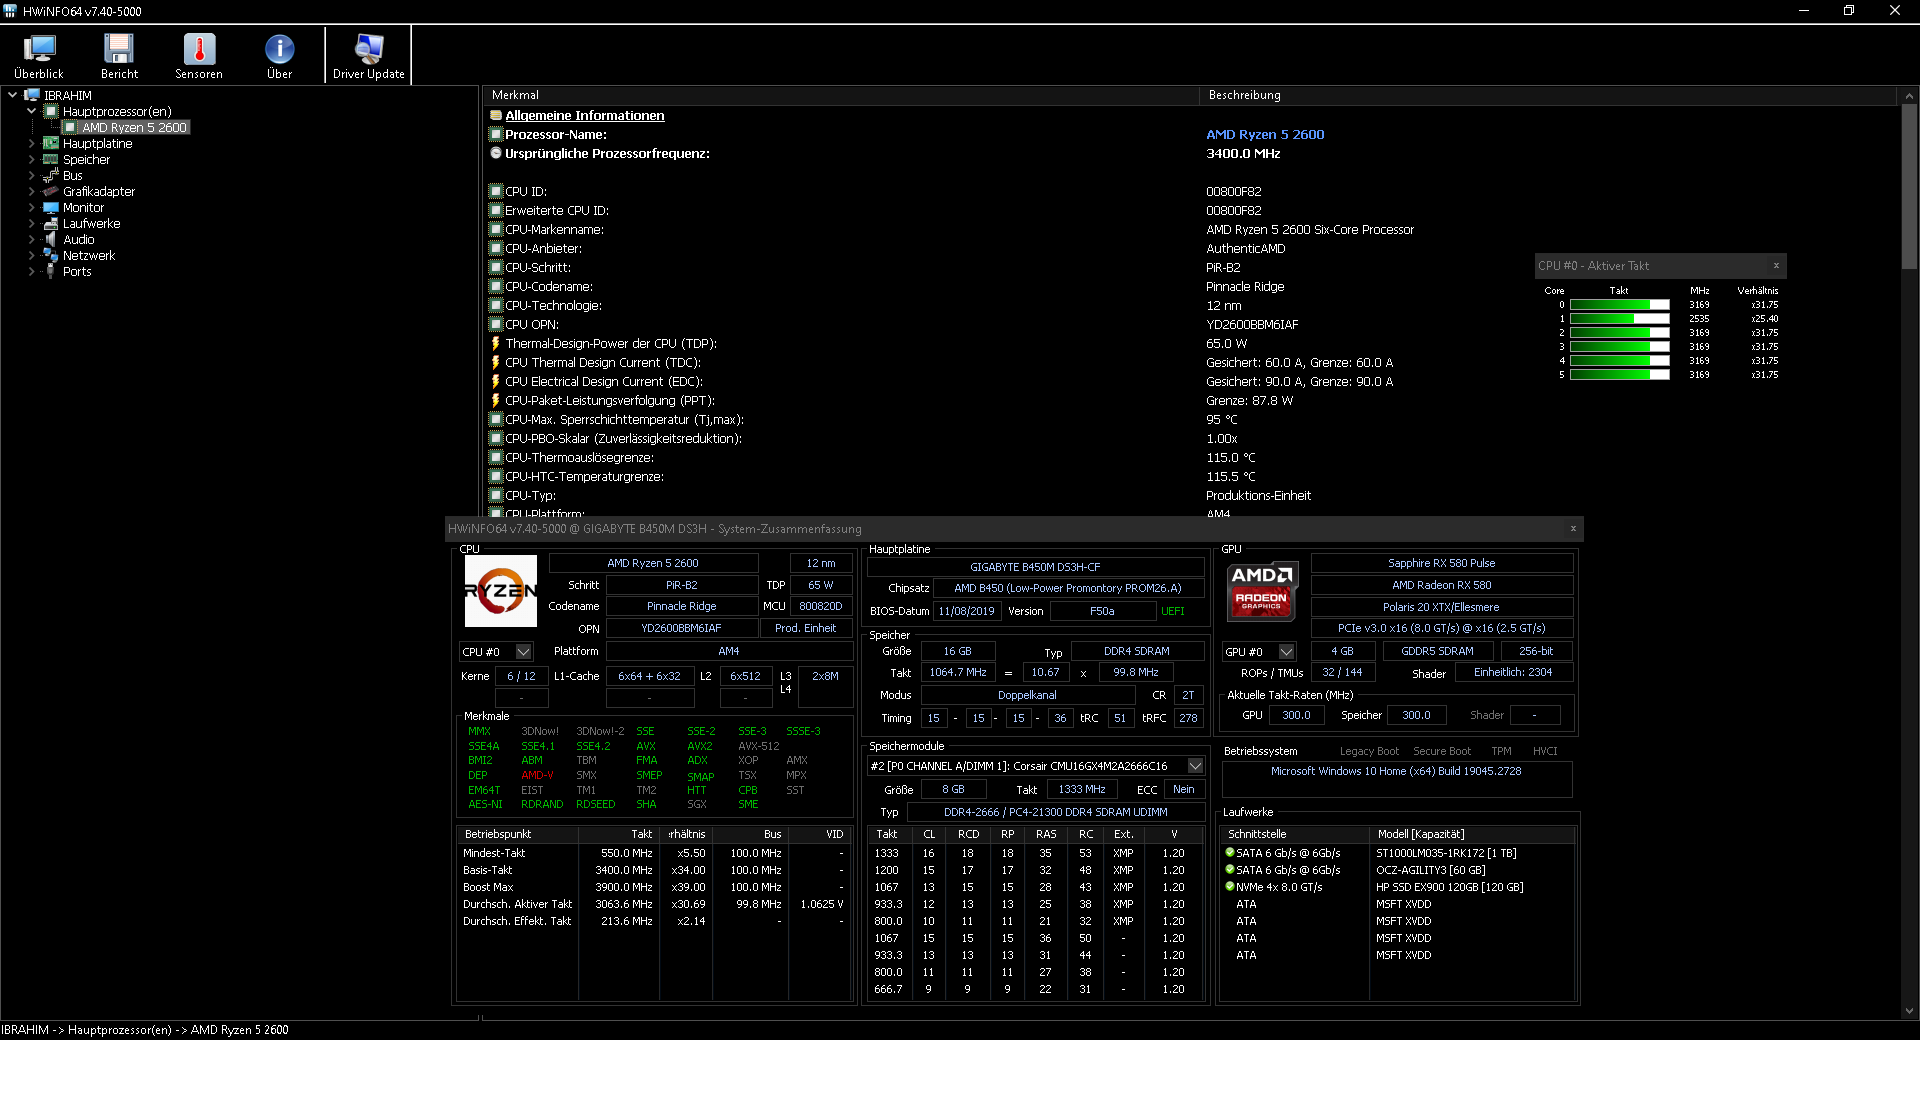Click the AMD Radeon Graphics logo
The image size is (1920, 1098).
[1262, 591]
